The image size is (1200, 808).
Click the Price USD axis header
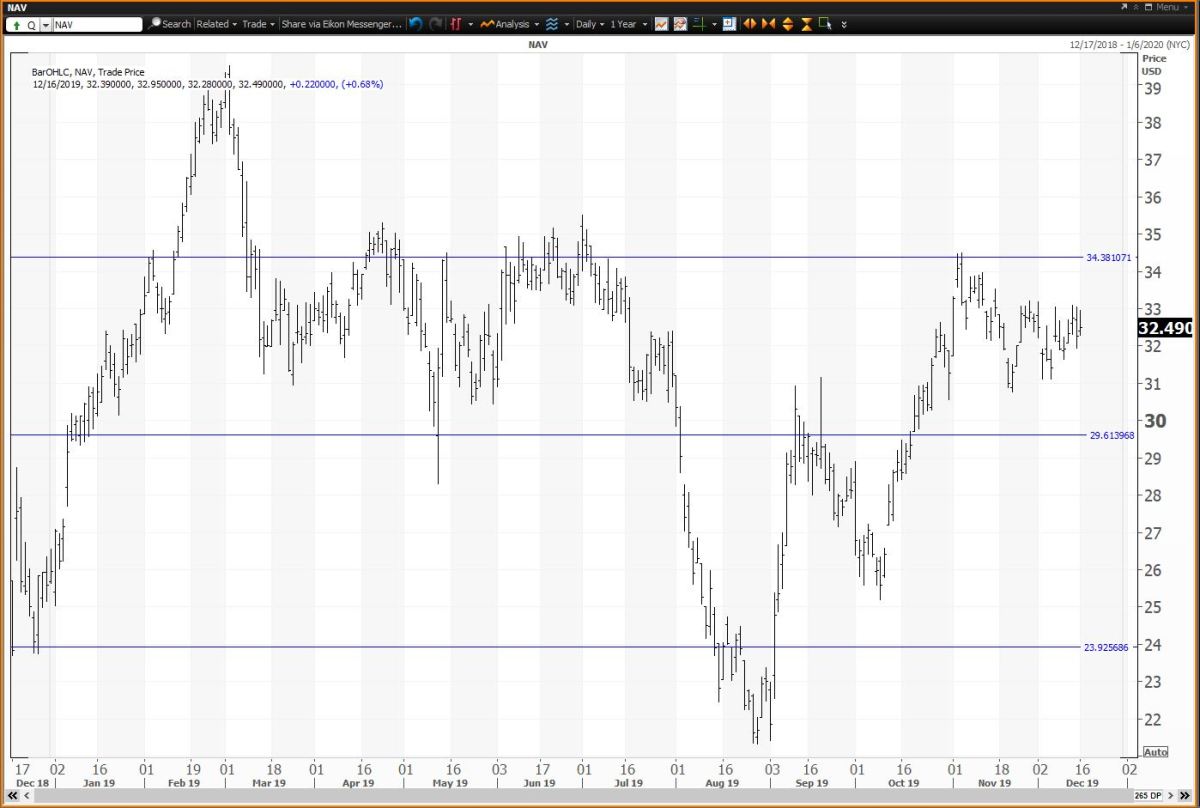coord(1153,65)
